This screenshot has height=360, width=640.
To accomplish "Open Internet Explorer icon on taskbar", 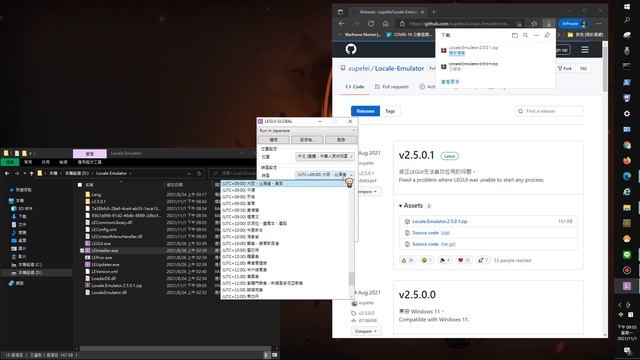I will point(627,192).
